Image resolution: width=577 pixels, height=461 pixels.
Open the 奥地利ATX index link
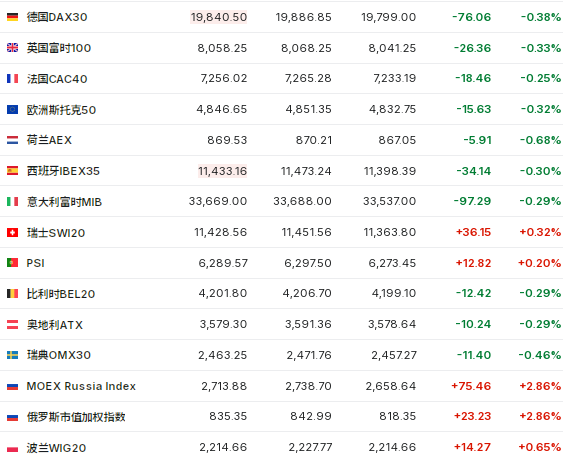click(55, 325)
